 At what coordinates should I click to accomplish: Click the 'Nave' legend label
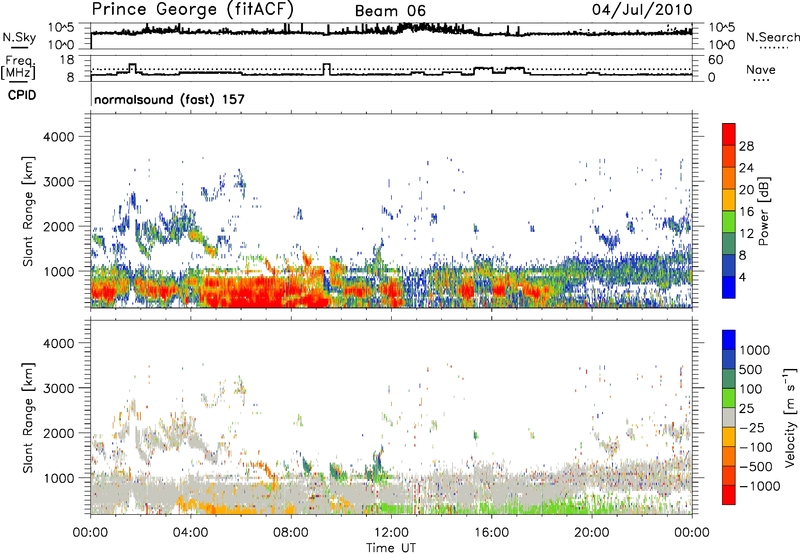[x=760, y=69]
